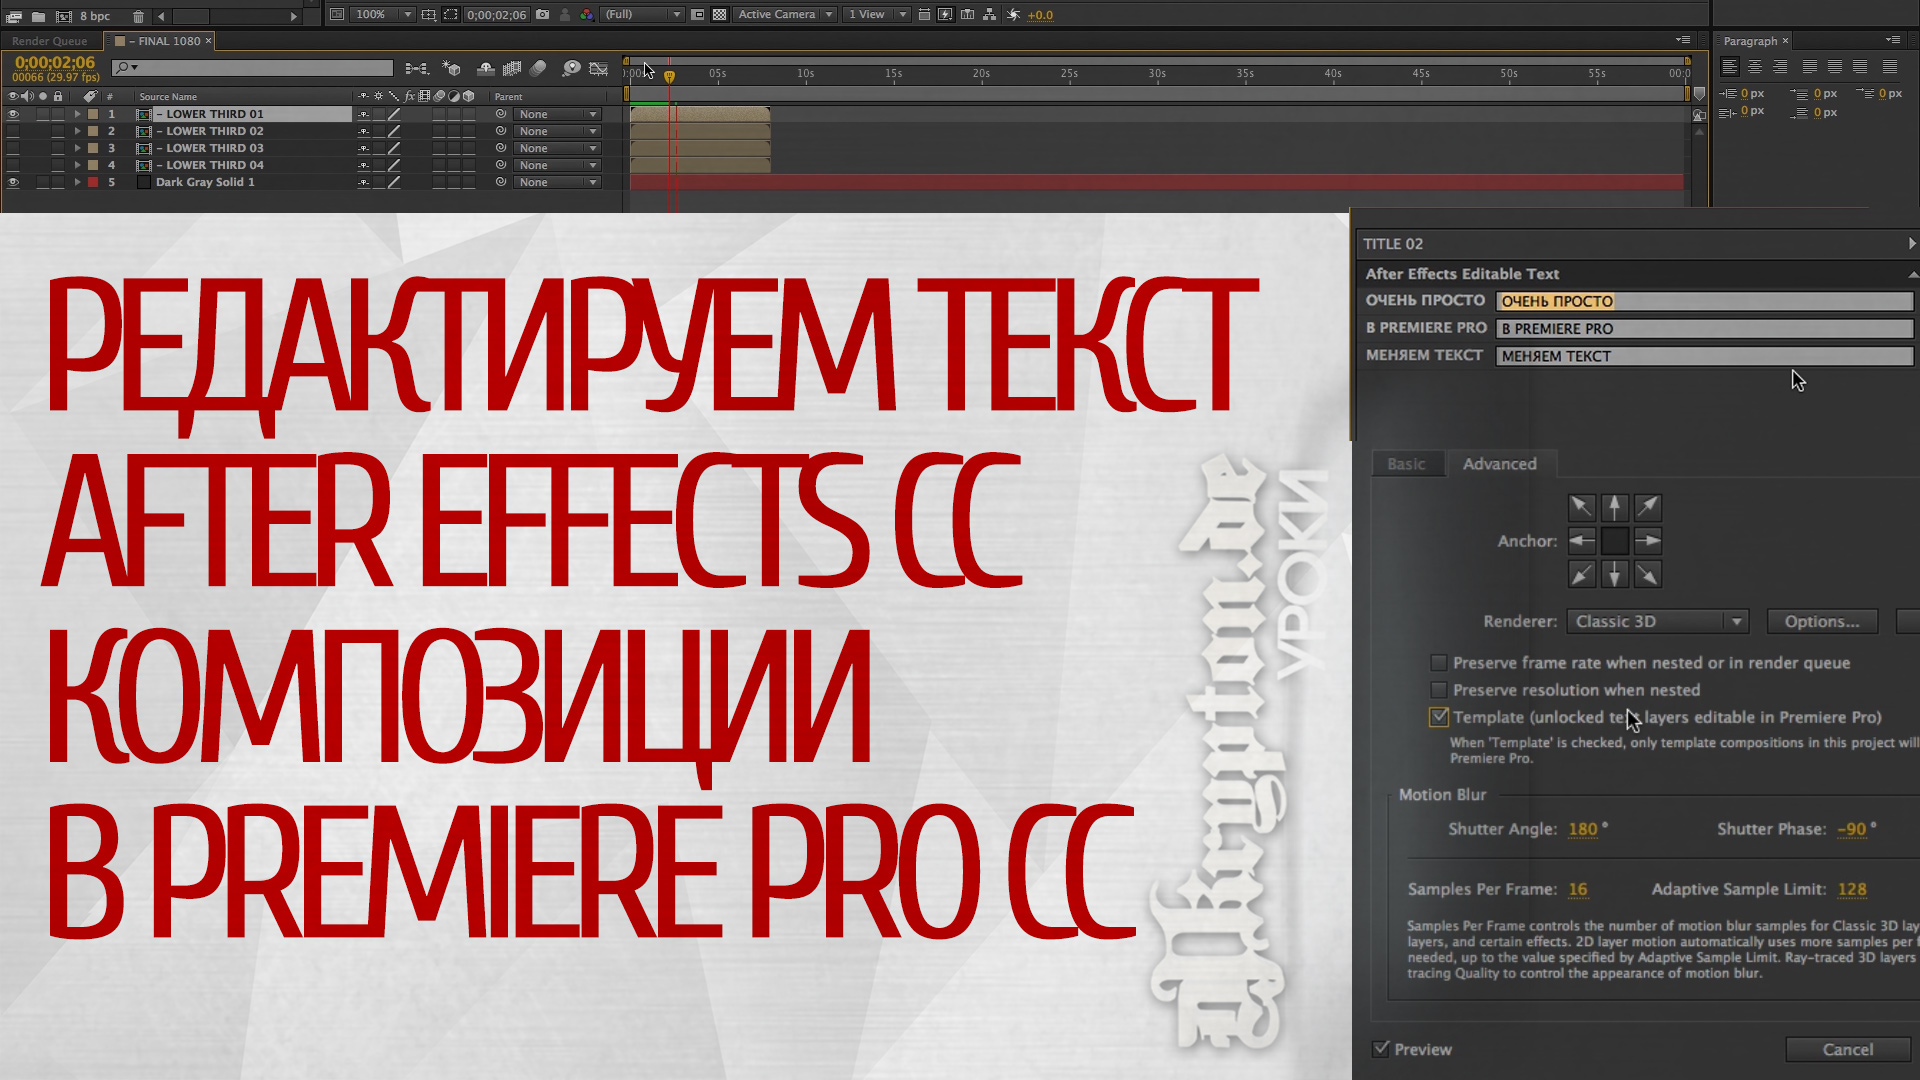Screen dimensions: 1920x1080
Task: Check Preserve frame rate when nested option
Action: tap(1439, 663)
